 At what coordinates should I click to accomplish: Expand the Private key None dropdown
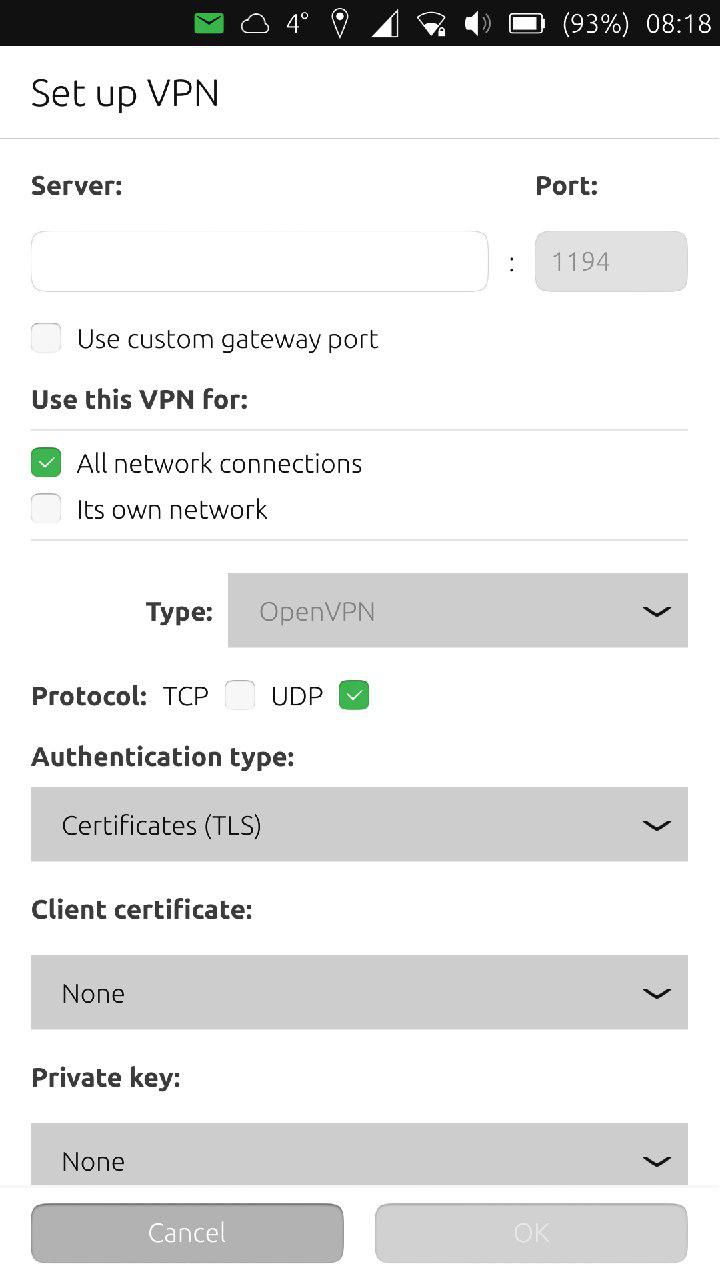(x=359, y=1154)
